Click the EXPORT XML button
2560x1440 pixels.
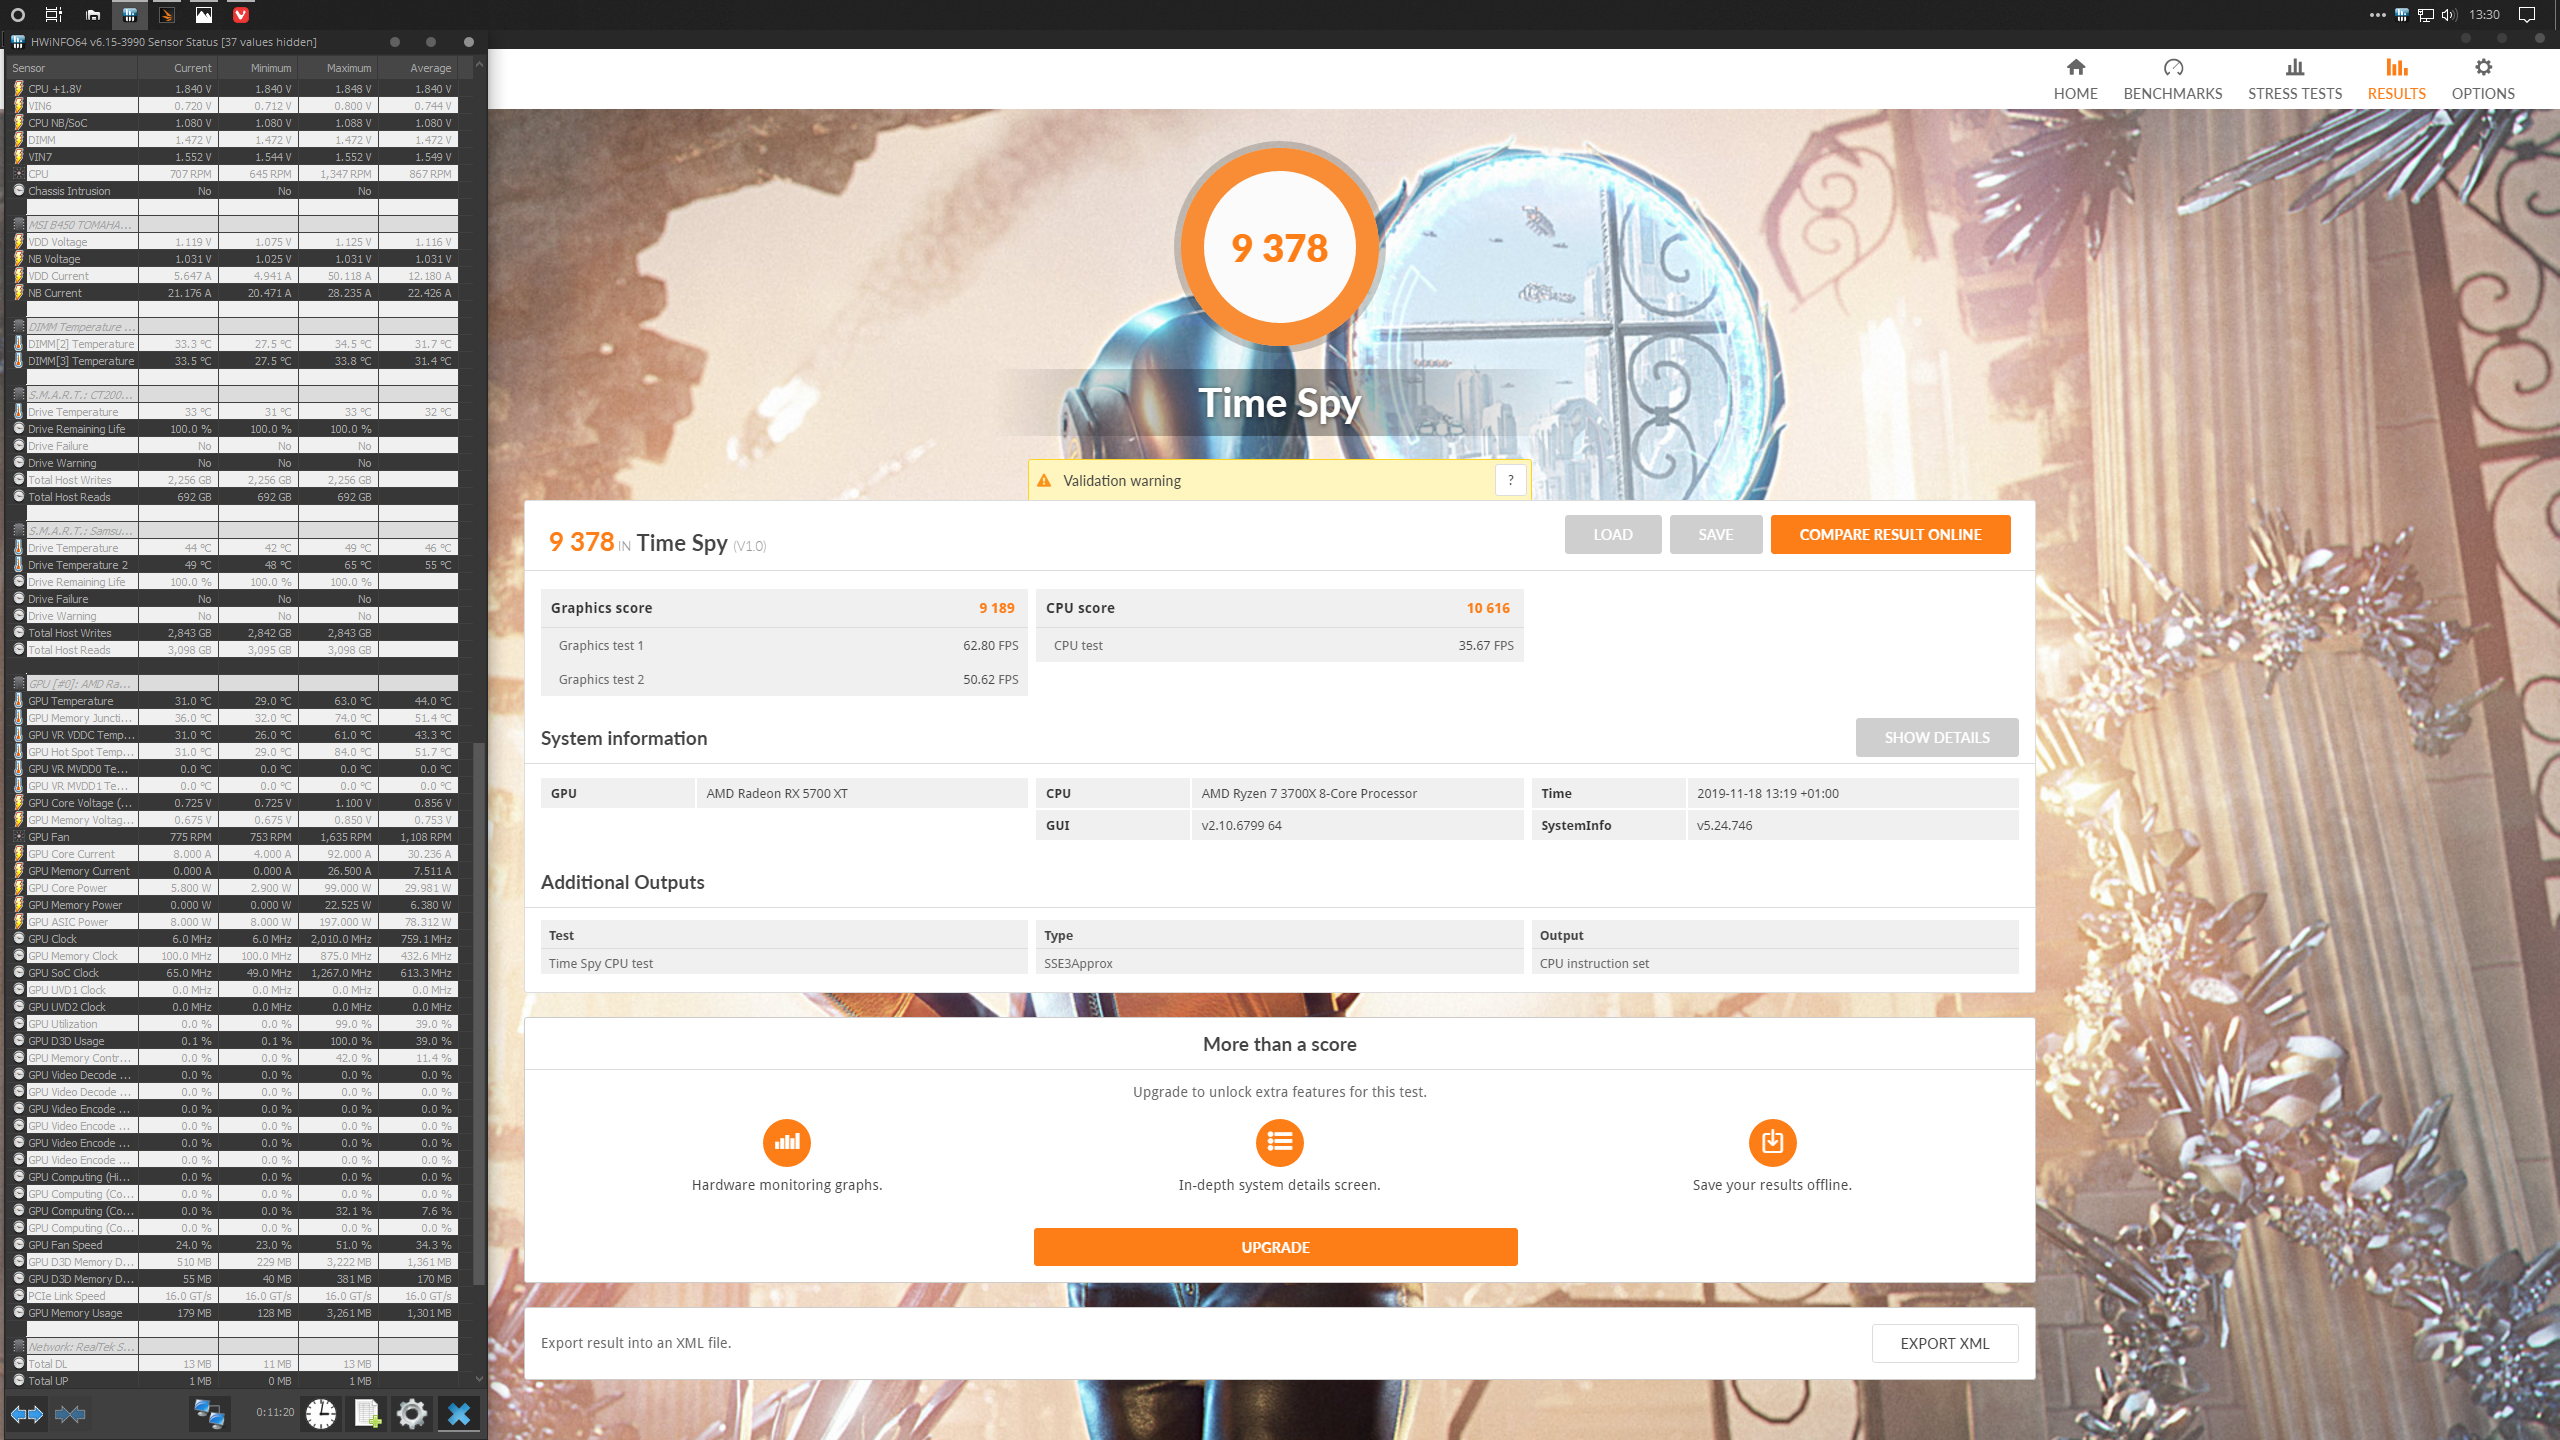coord(1944,1343)
